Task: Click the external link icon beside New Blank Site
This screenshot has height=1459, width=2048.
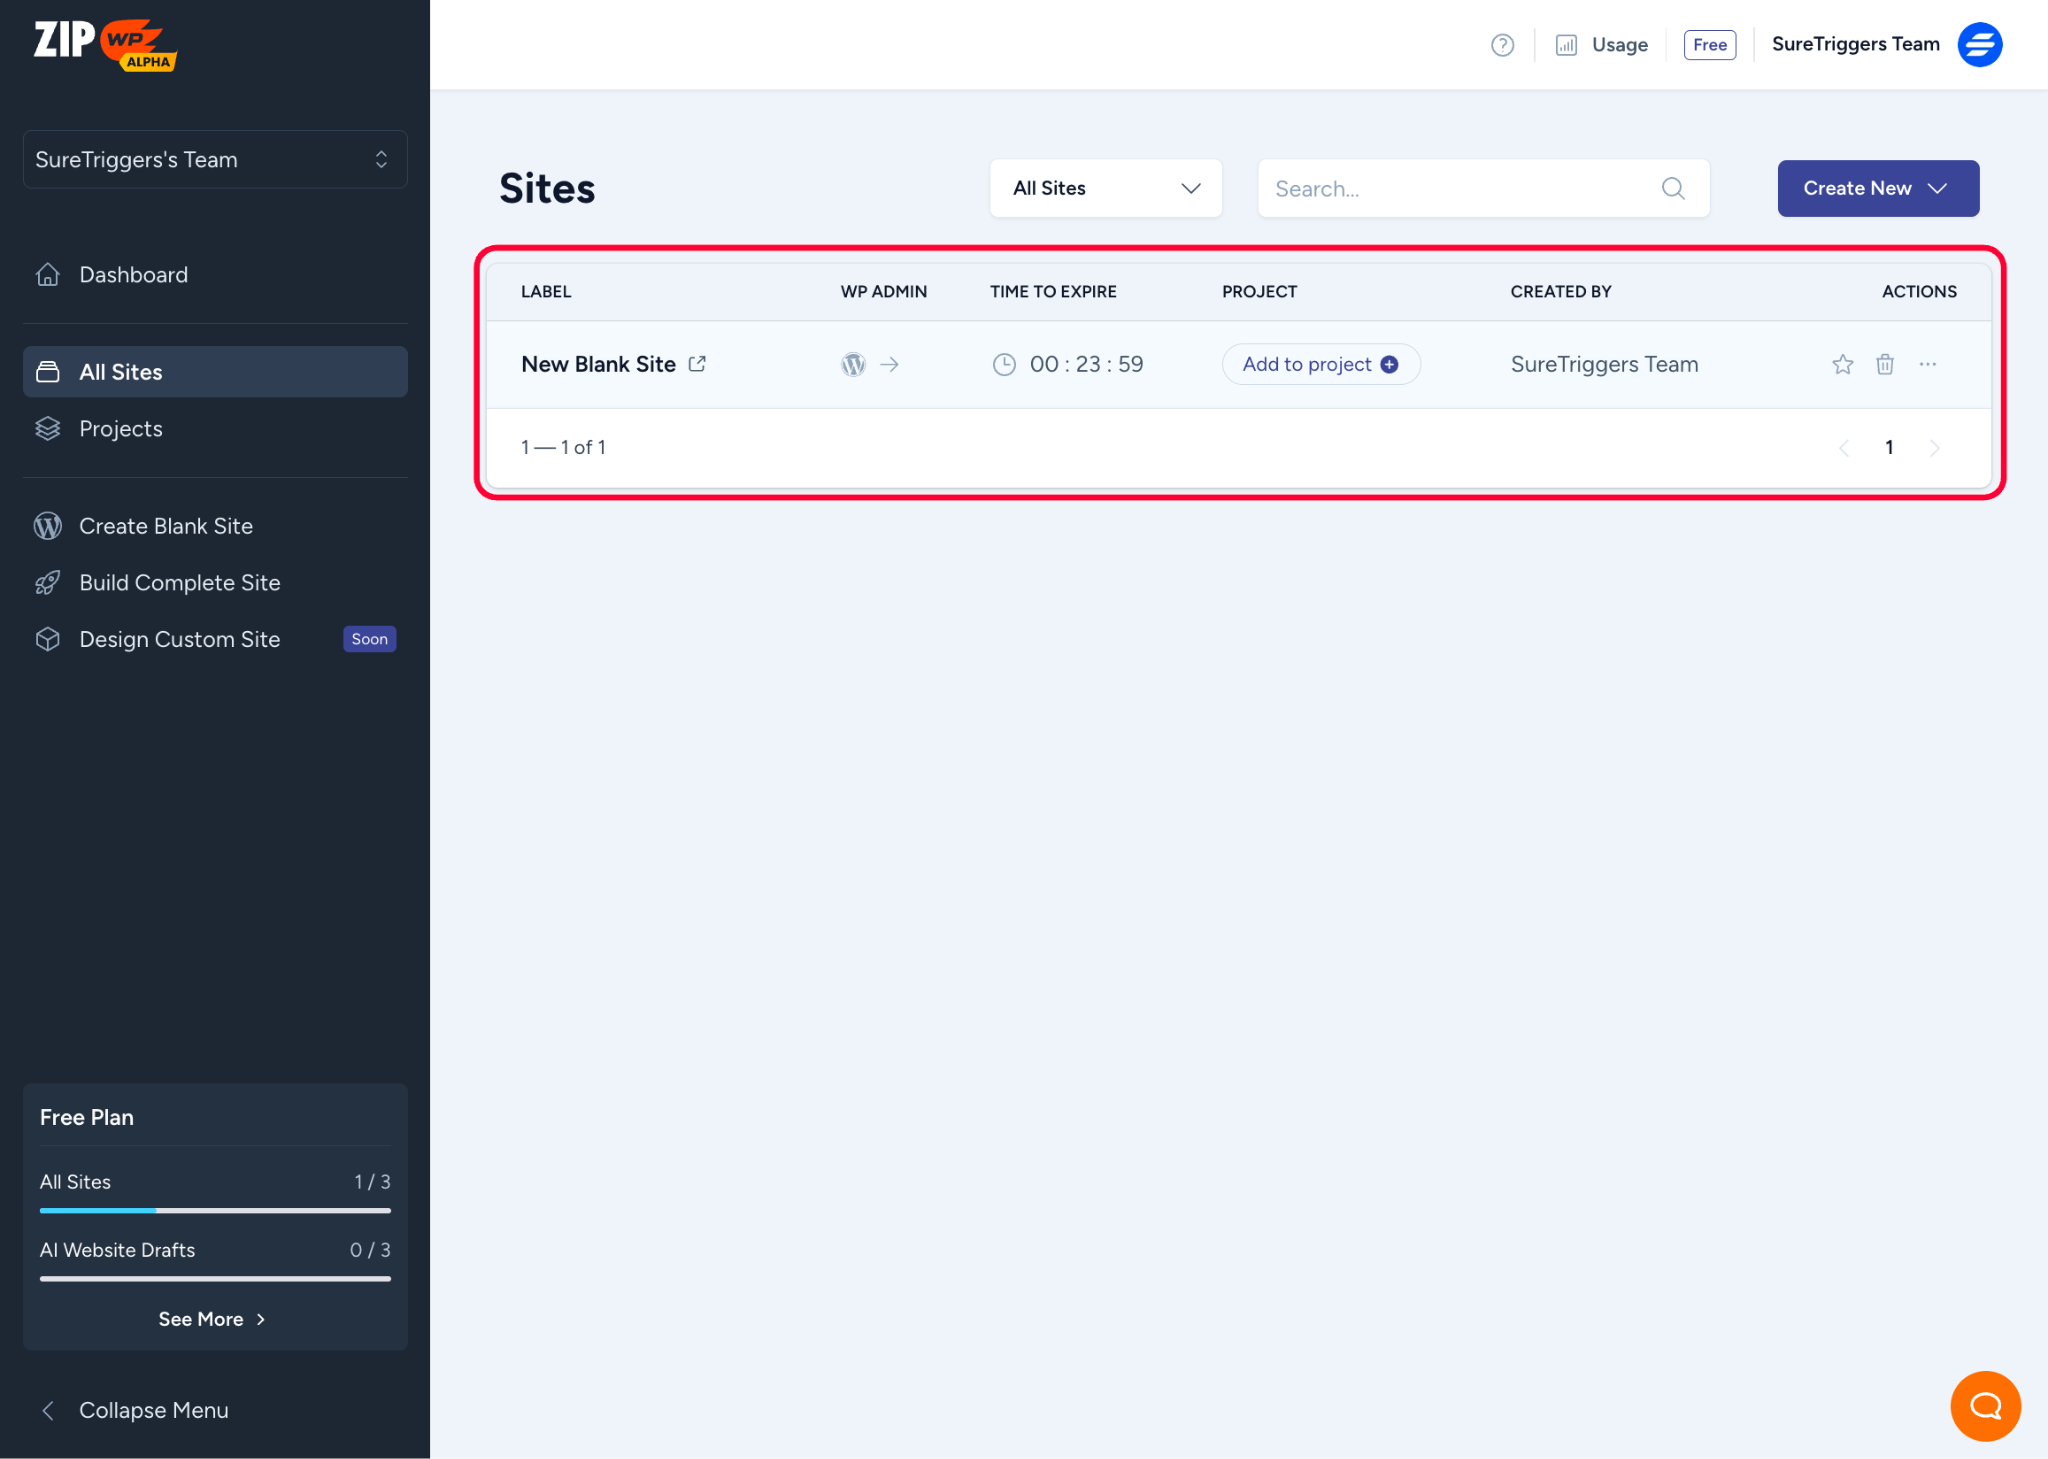Action: (x=697, y=364)
